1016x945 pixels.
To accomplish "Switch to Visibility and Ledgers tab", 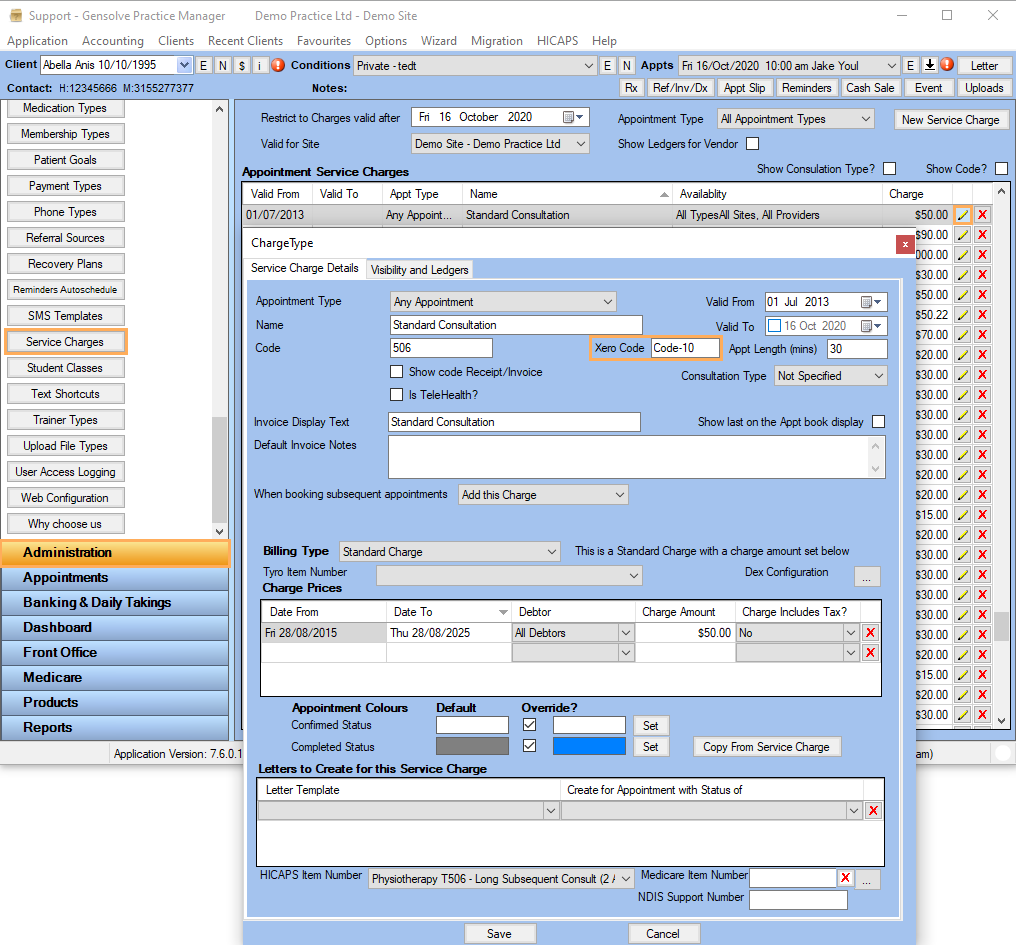I will pyautogui.click(x=419, y=270).
